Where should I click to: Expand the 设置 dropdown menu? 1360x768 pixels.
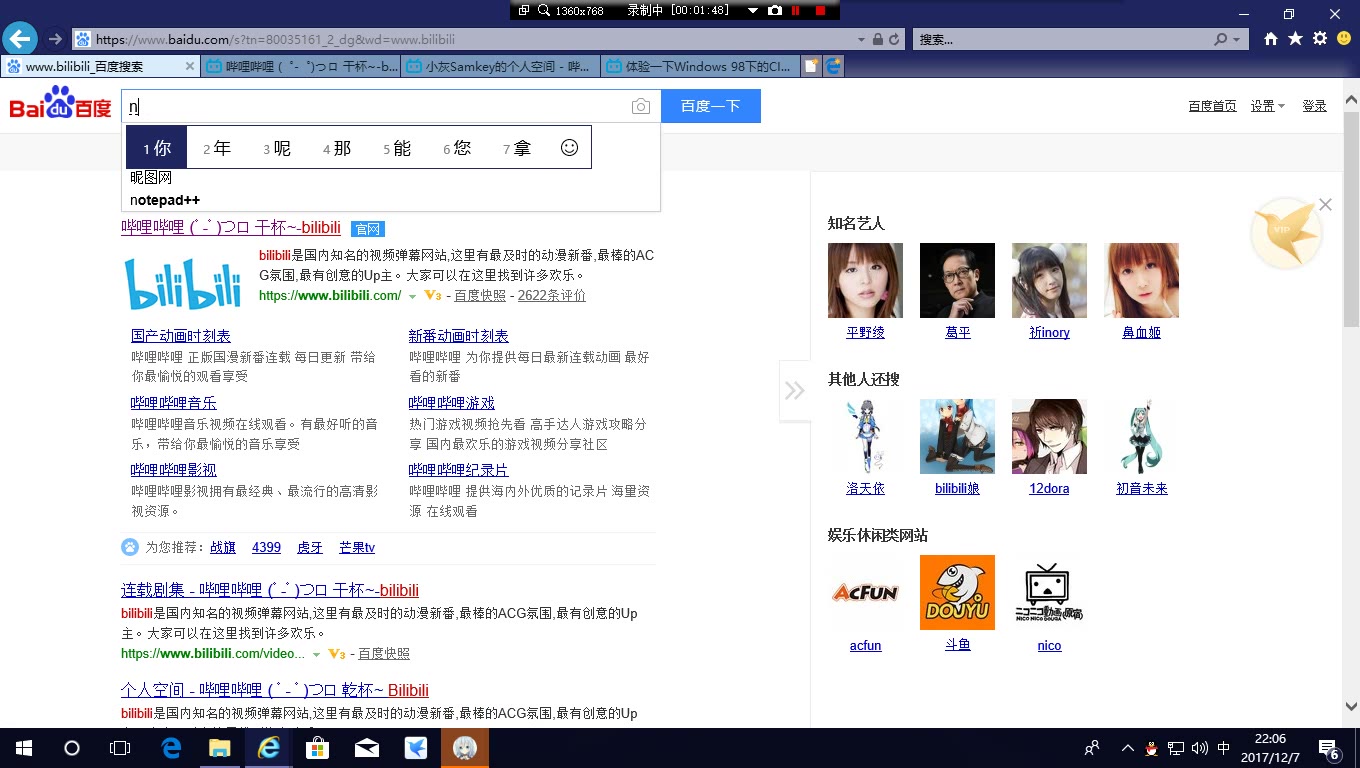point(1267,106)
